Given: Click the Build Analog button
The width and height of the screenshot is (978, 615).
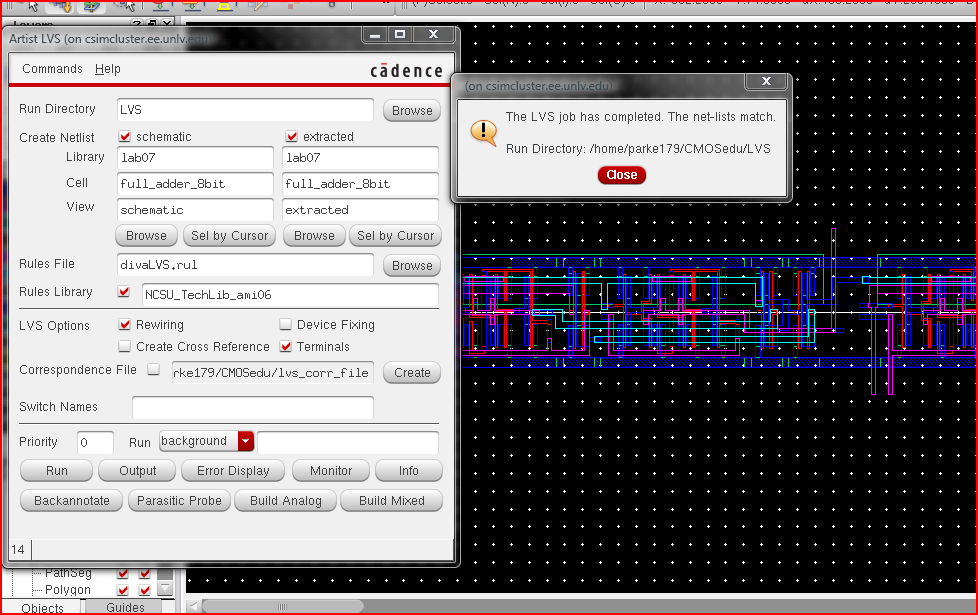Looking at the screenshot, I should point(286,501).
